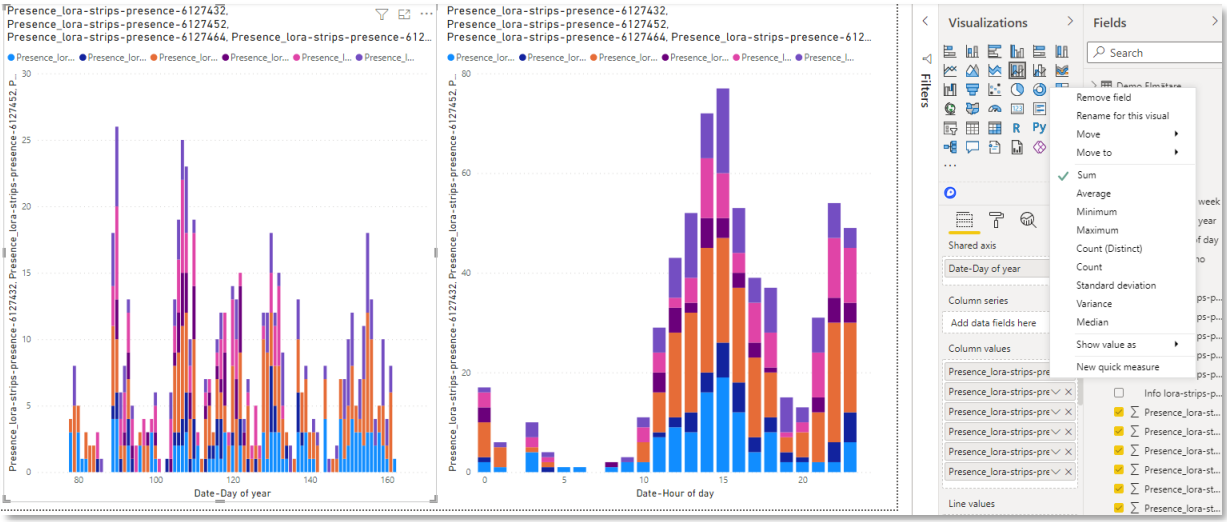Viewport: 1227px width, 522px height.
Task: Select the 100% stacked bar chart visual
Action: point(1040,51)
